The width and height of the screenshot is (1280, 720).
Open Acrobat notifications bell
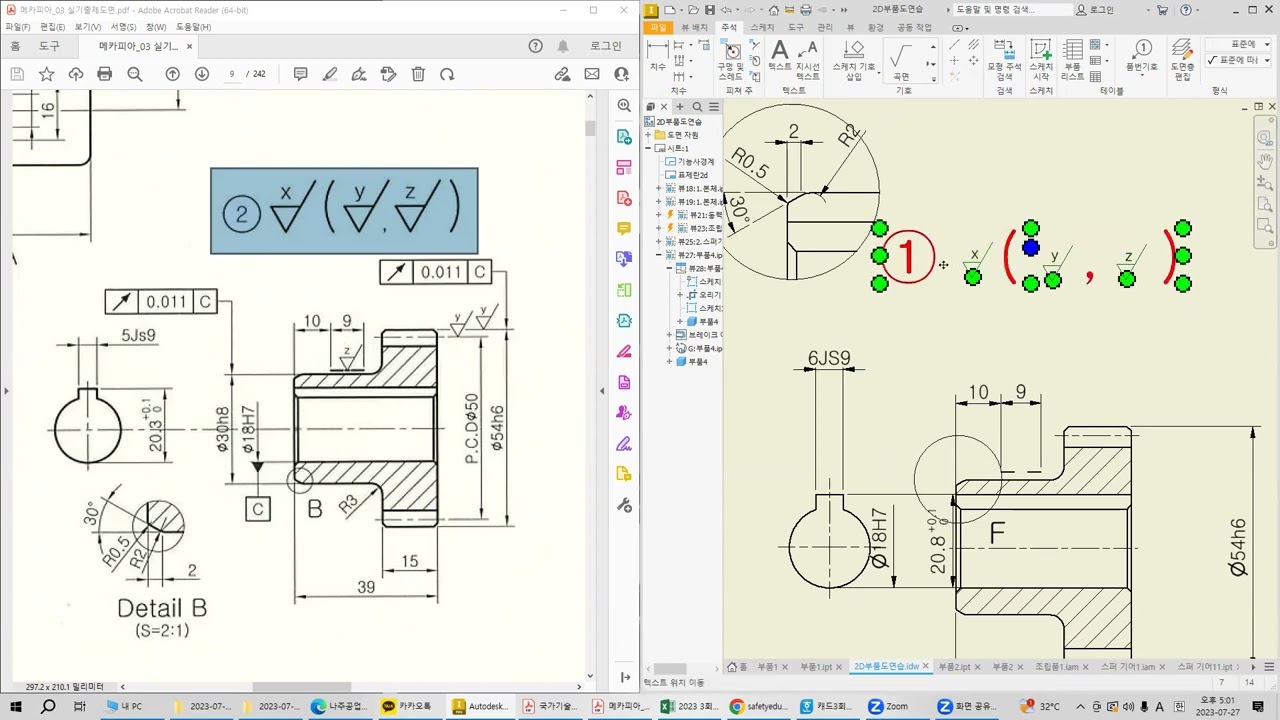click(x=563, y=46)
